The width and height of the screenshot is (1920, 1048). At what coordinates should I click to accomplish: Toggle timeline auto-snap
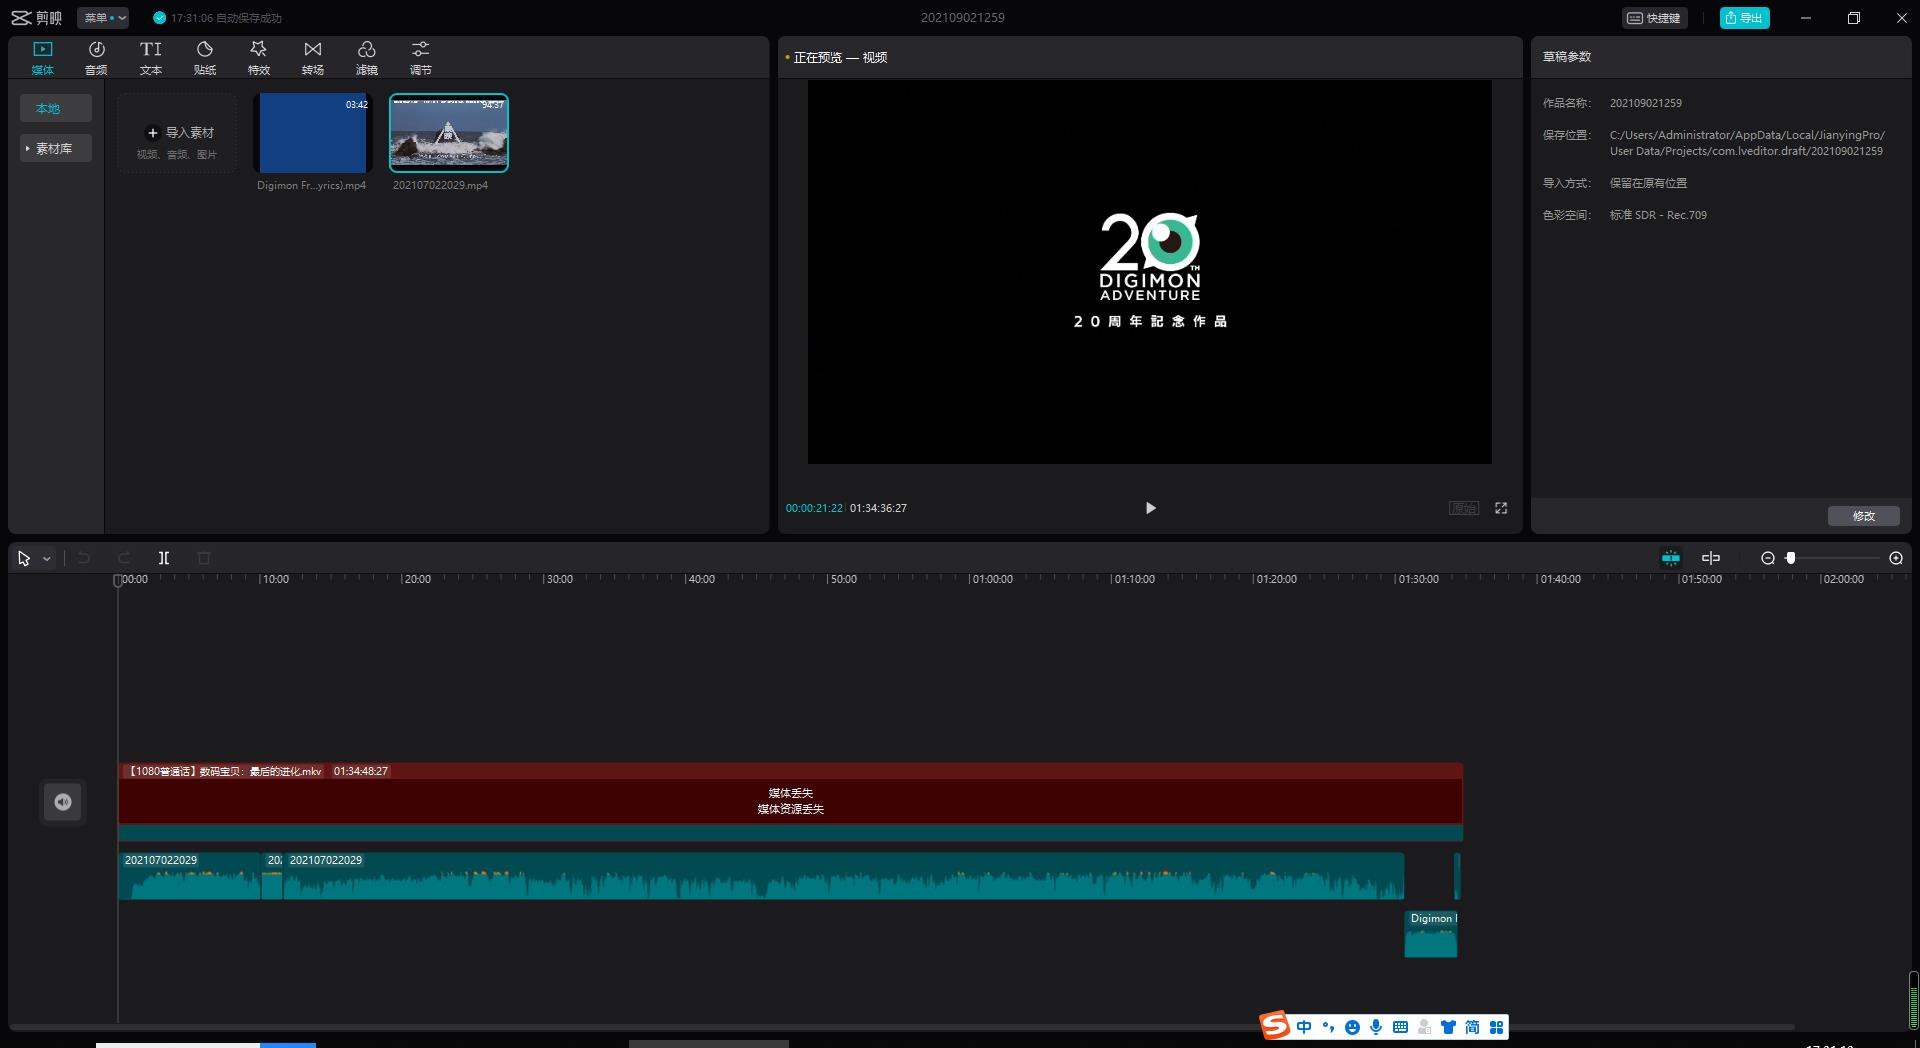coord(1670,558)
